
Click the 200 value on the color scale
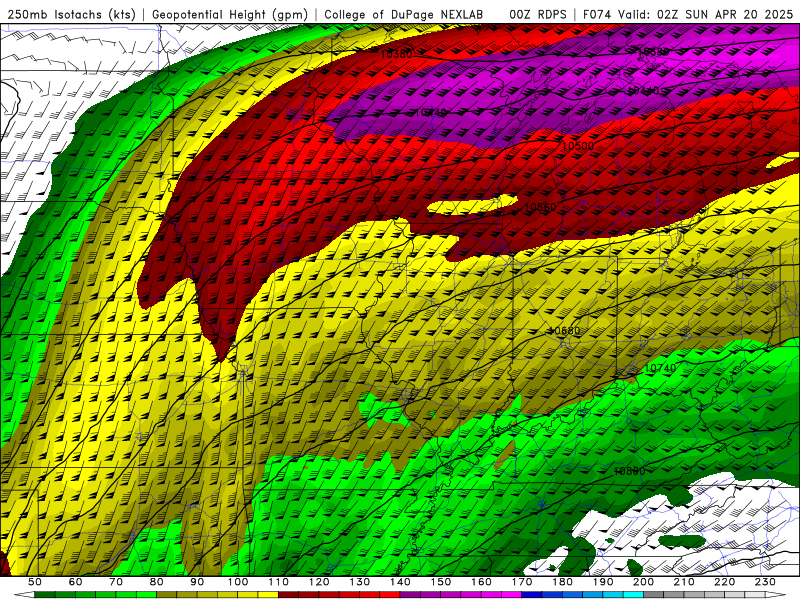click(643, 582)
